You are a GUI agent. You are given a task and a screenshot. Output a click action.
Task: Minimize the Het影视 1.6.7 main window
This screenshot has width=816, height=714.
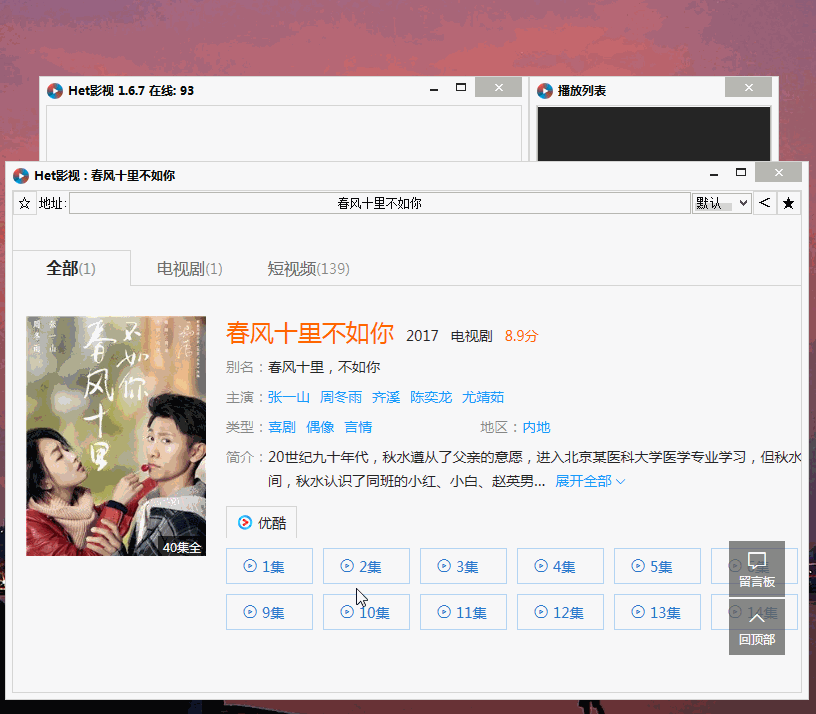[x=434, y=90]
